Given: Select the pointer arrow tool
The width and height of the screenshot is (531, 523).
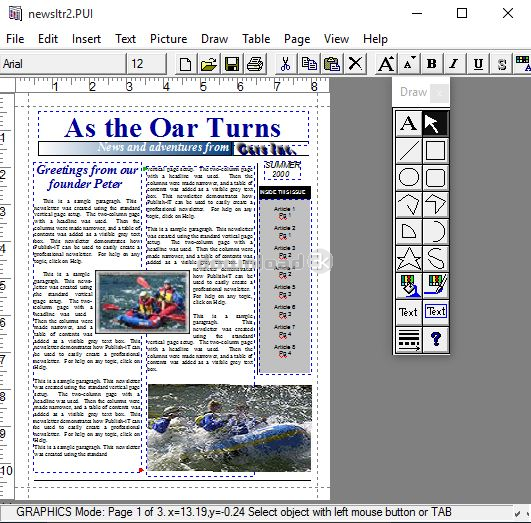Looking at the screenshot, I should (436, 123).
